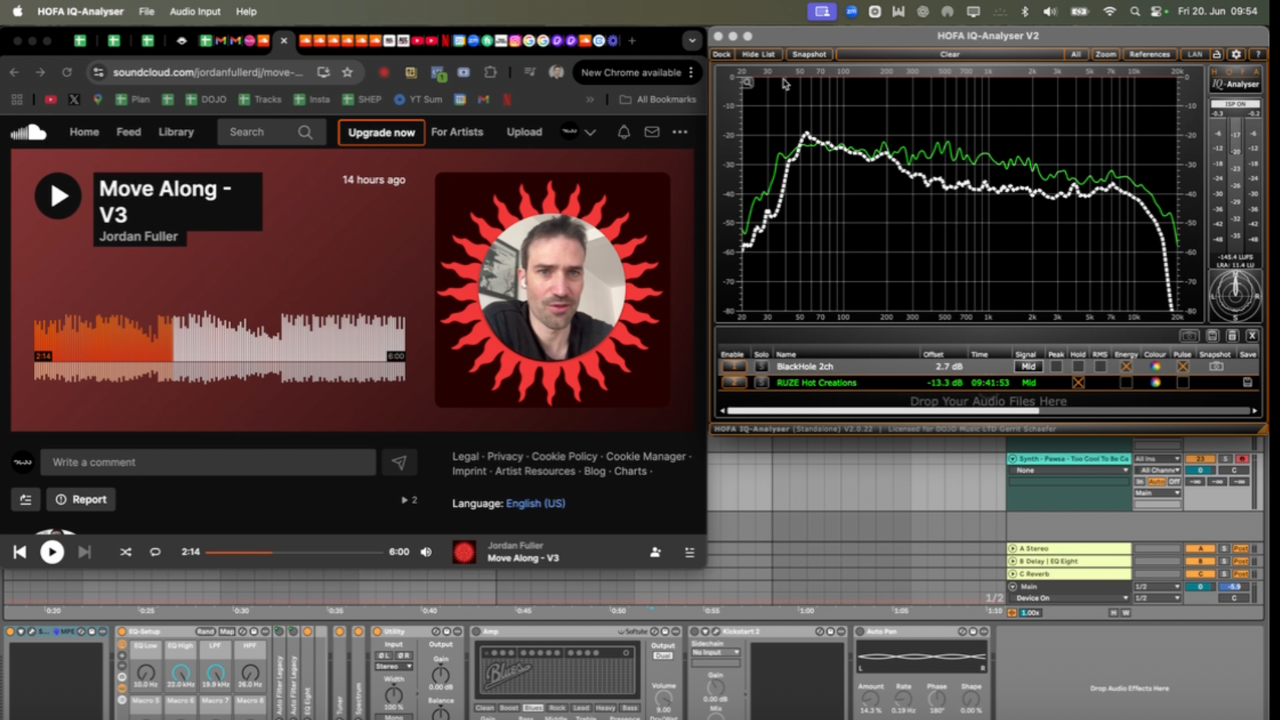Click References button in IQ-Analyser

1149,55
